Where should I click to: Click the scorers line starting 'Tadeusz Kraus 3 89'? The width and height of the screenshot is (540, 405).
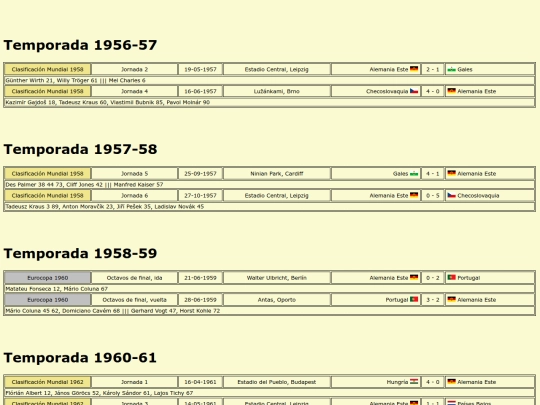pyautogui.click(x=270, y=207)
